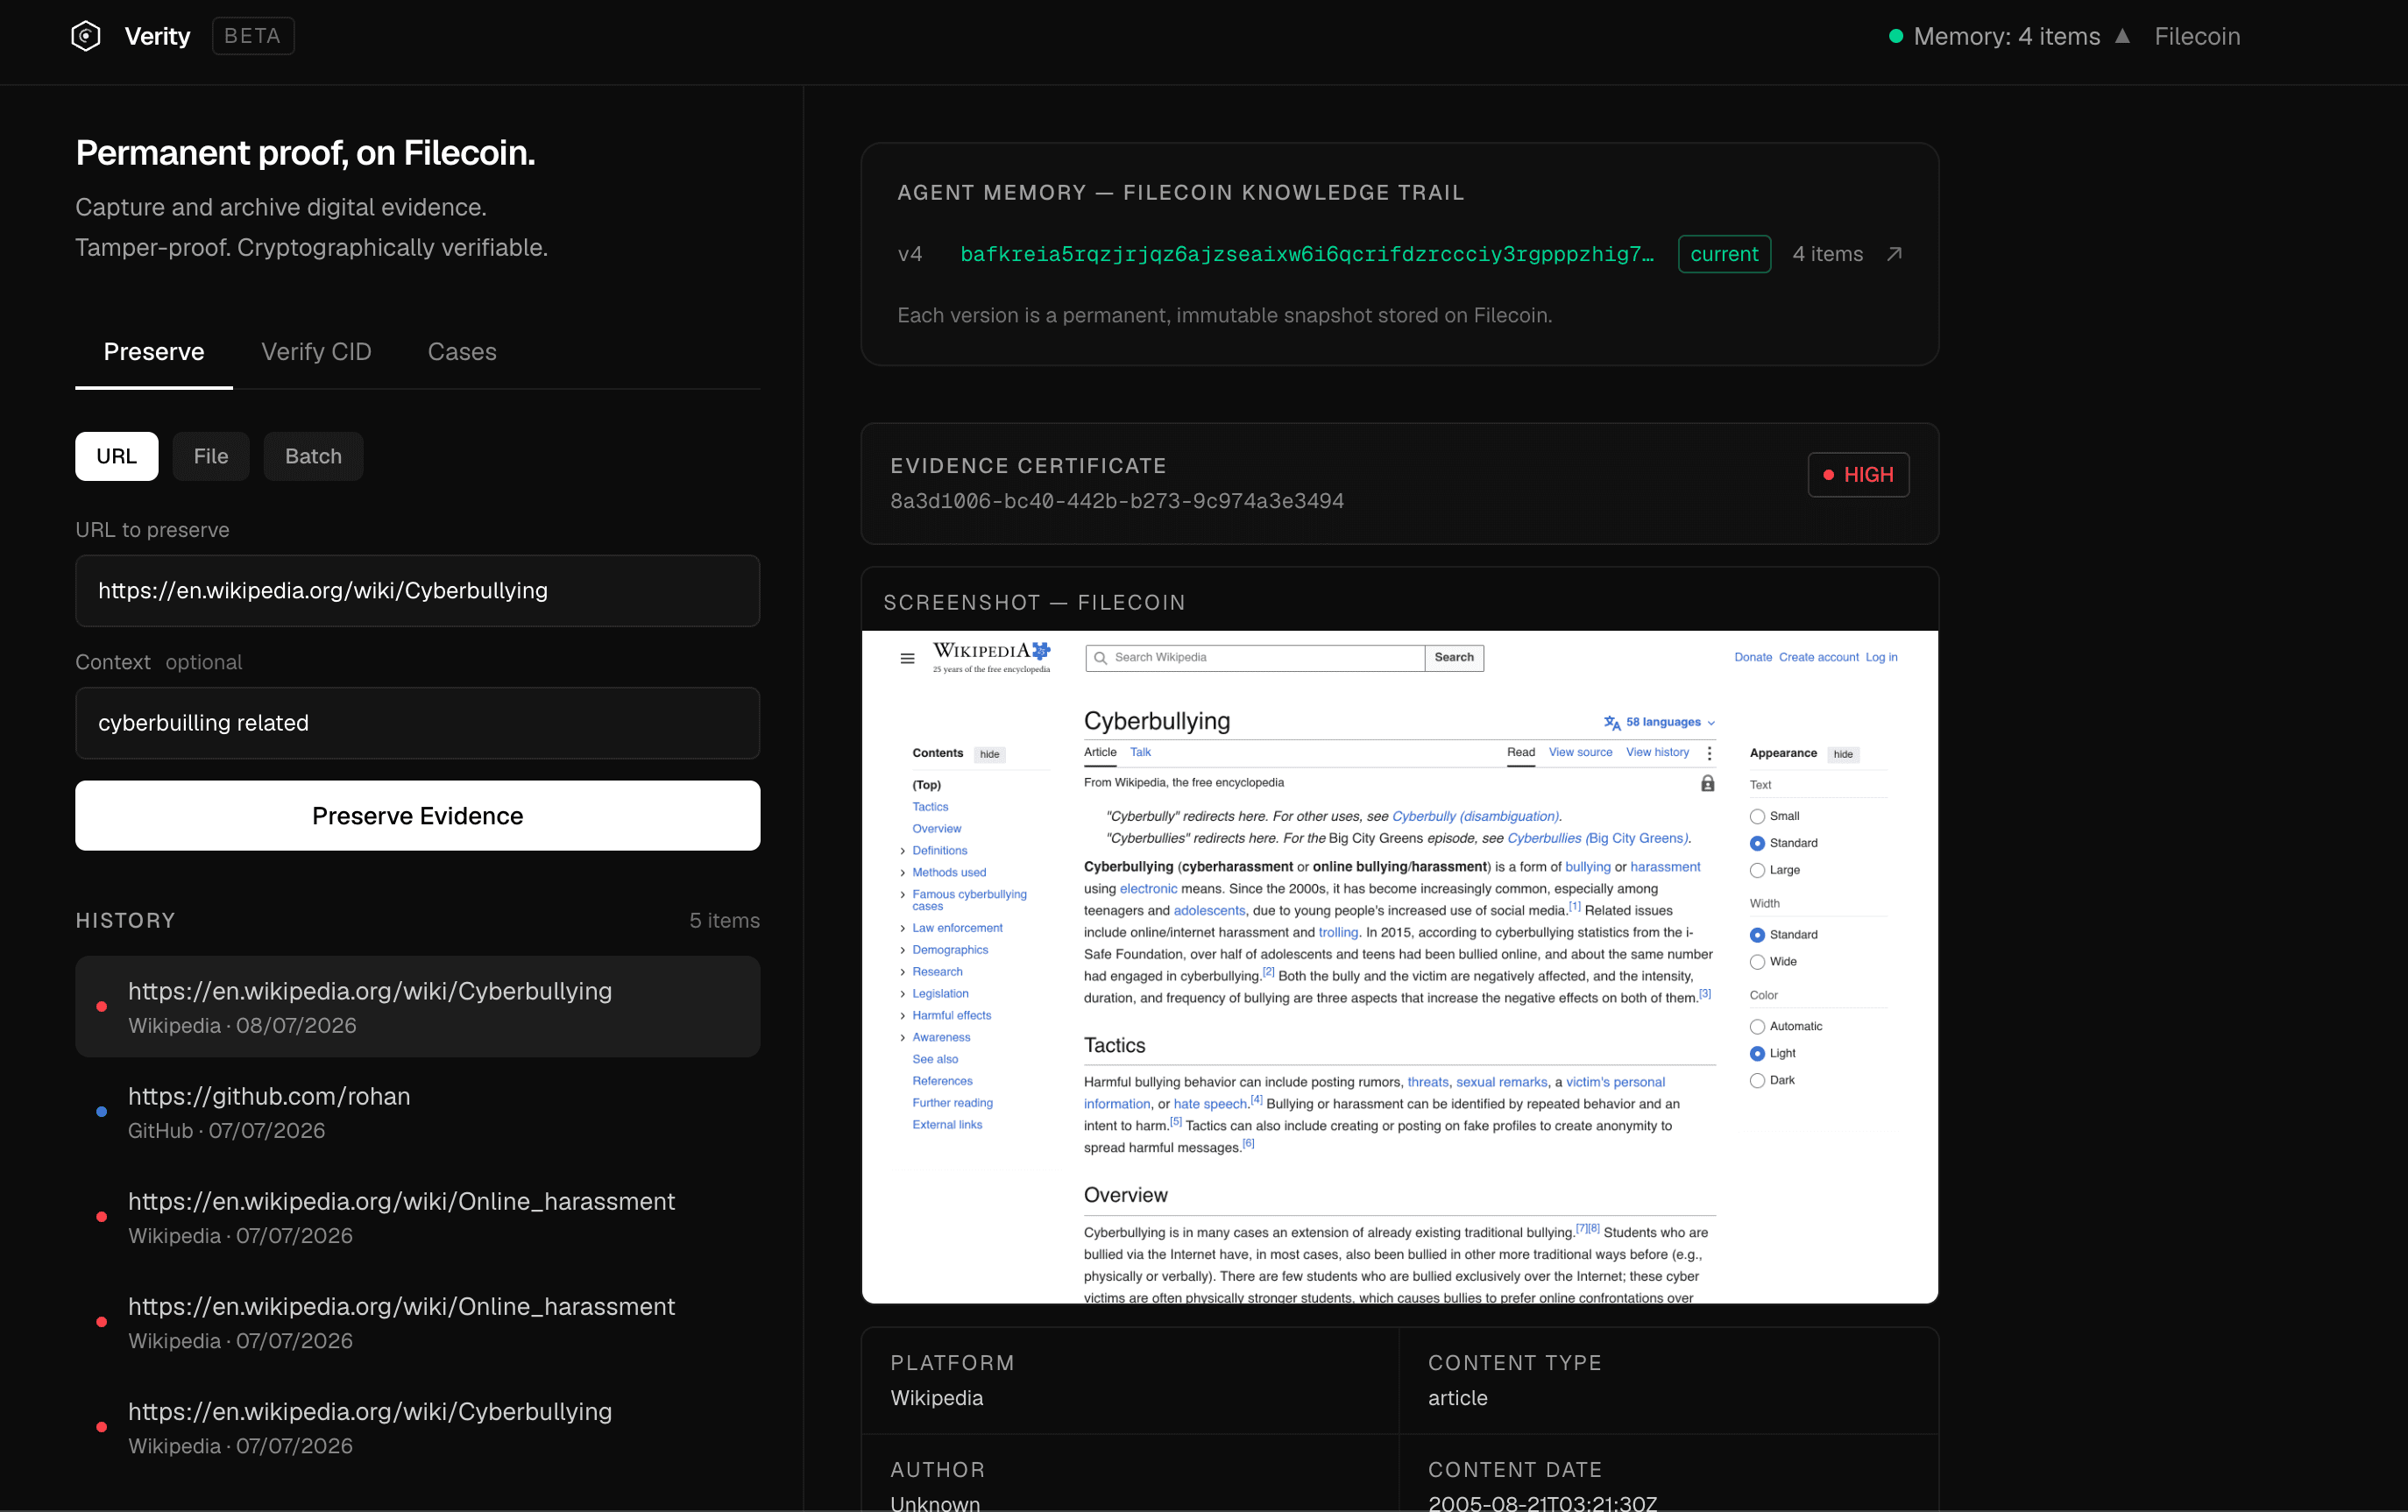
Task: Click the Wikipedia page lock icon
Action: coord(1707,783)
